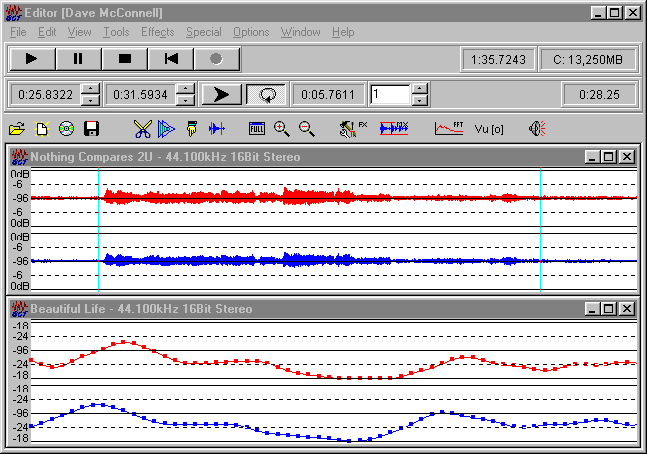Toggle the loop playback button
This screenshot has width=647, height=454.
(x=267, y=95)
